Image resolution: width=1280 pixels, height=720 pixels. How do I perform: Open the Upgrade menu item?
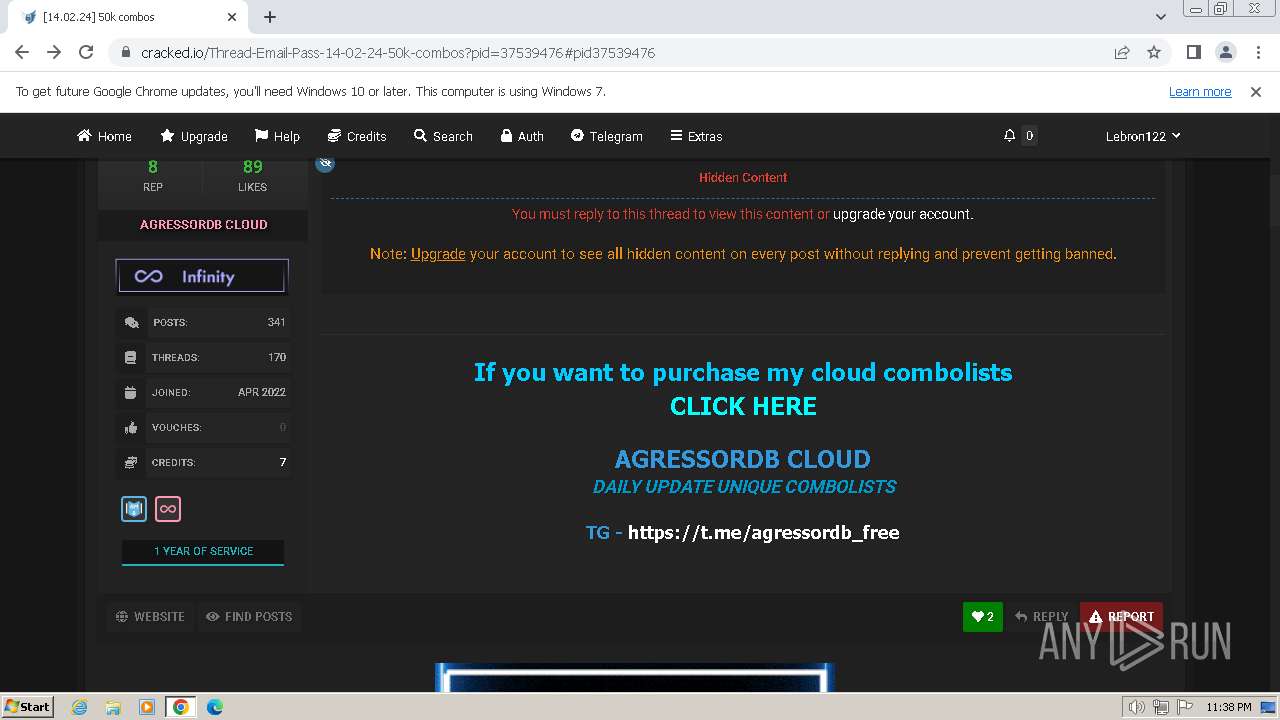(x=194, y=136)
